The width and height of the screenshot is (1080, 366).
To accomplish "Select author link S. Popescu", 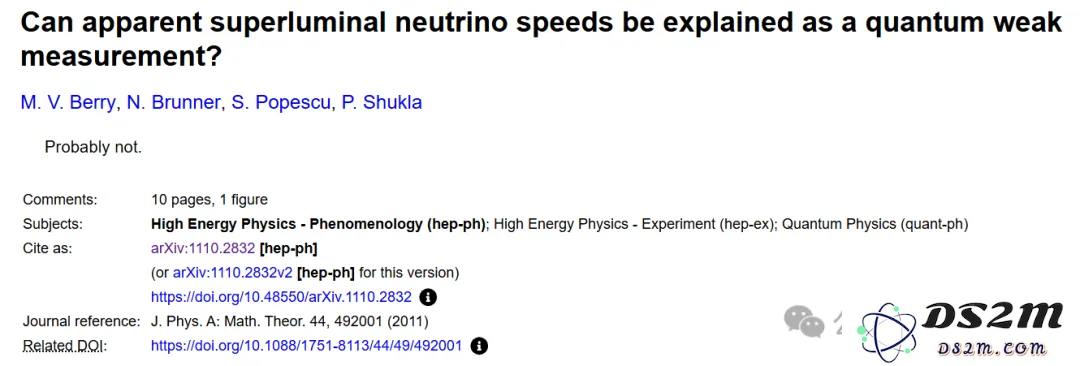I will pyautogui.click(x=282, y=103).
